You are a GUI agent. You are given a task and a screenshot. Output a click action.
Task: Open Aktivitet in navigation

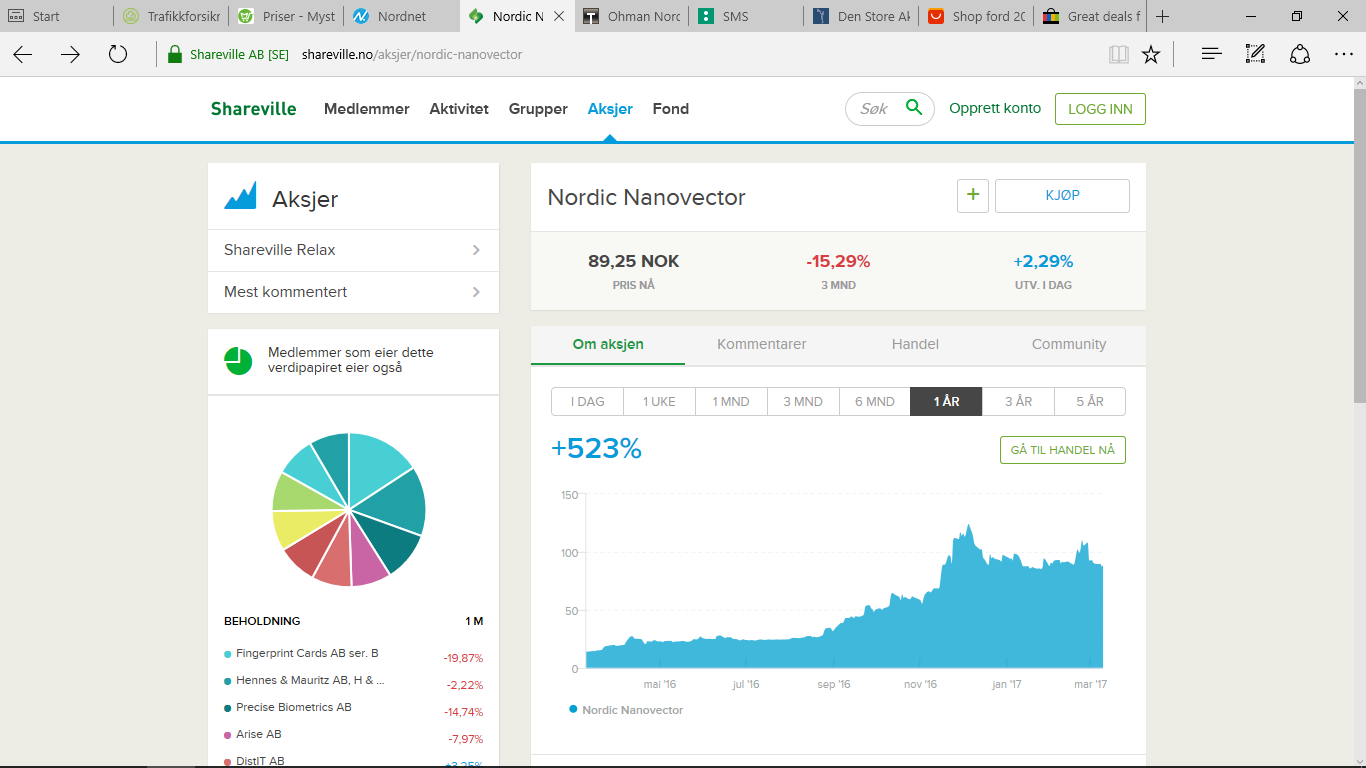pos(459,109)
